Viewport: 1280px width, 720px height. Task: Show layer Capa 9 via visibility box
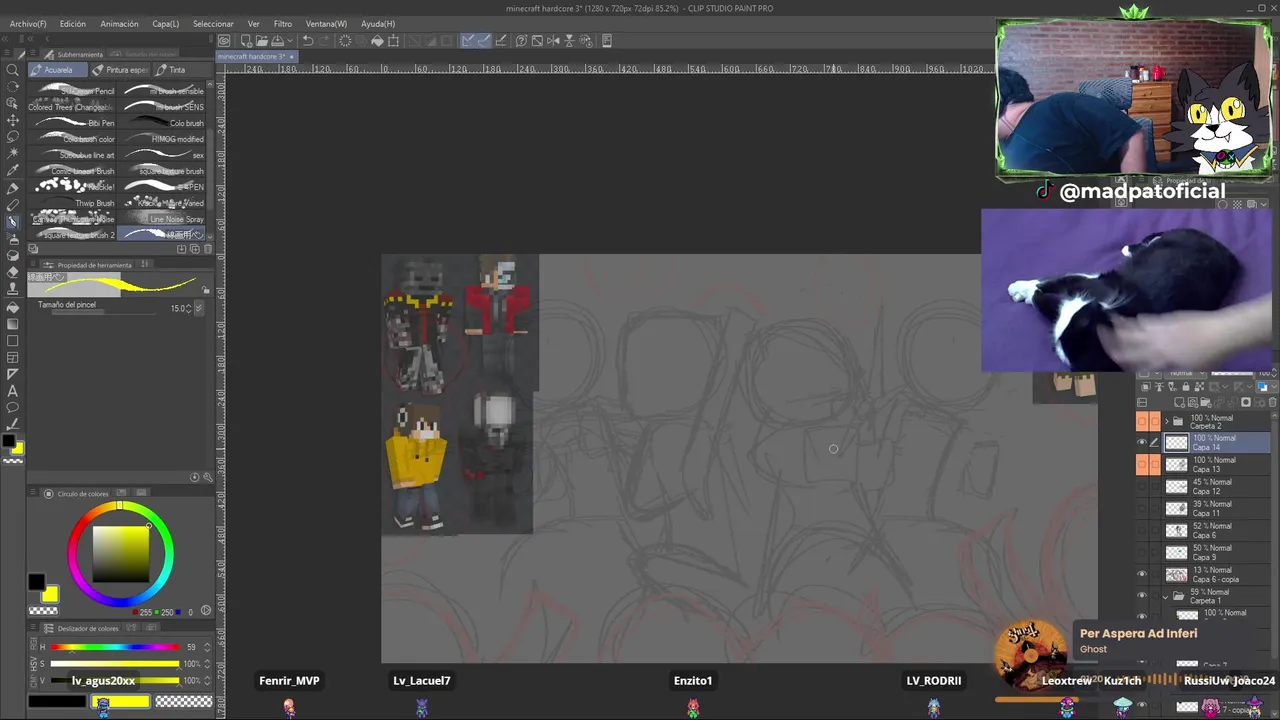1142,552
